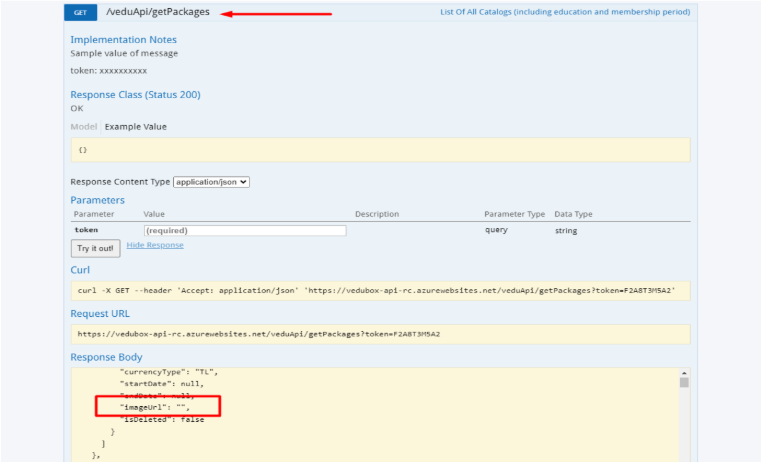
Task: Click the Response Body scrollbar up arrow
Action: click(x=684, y=371)
